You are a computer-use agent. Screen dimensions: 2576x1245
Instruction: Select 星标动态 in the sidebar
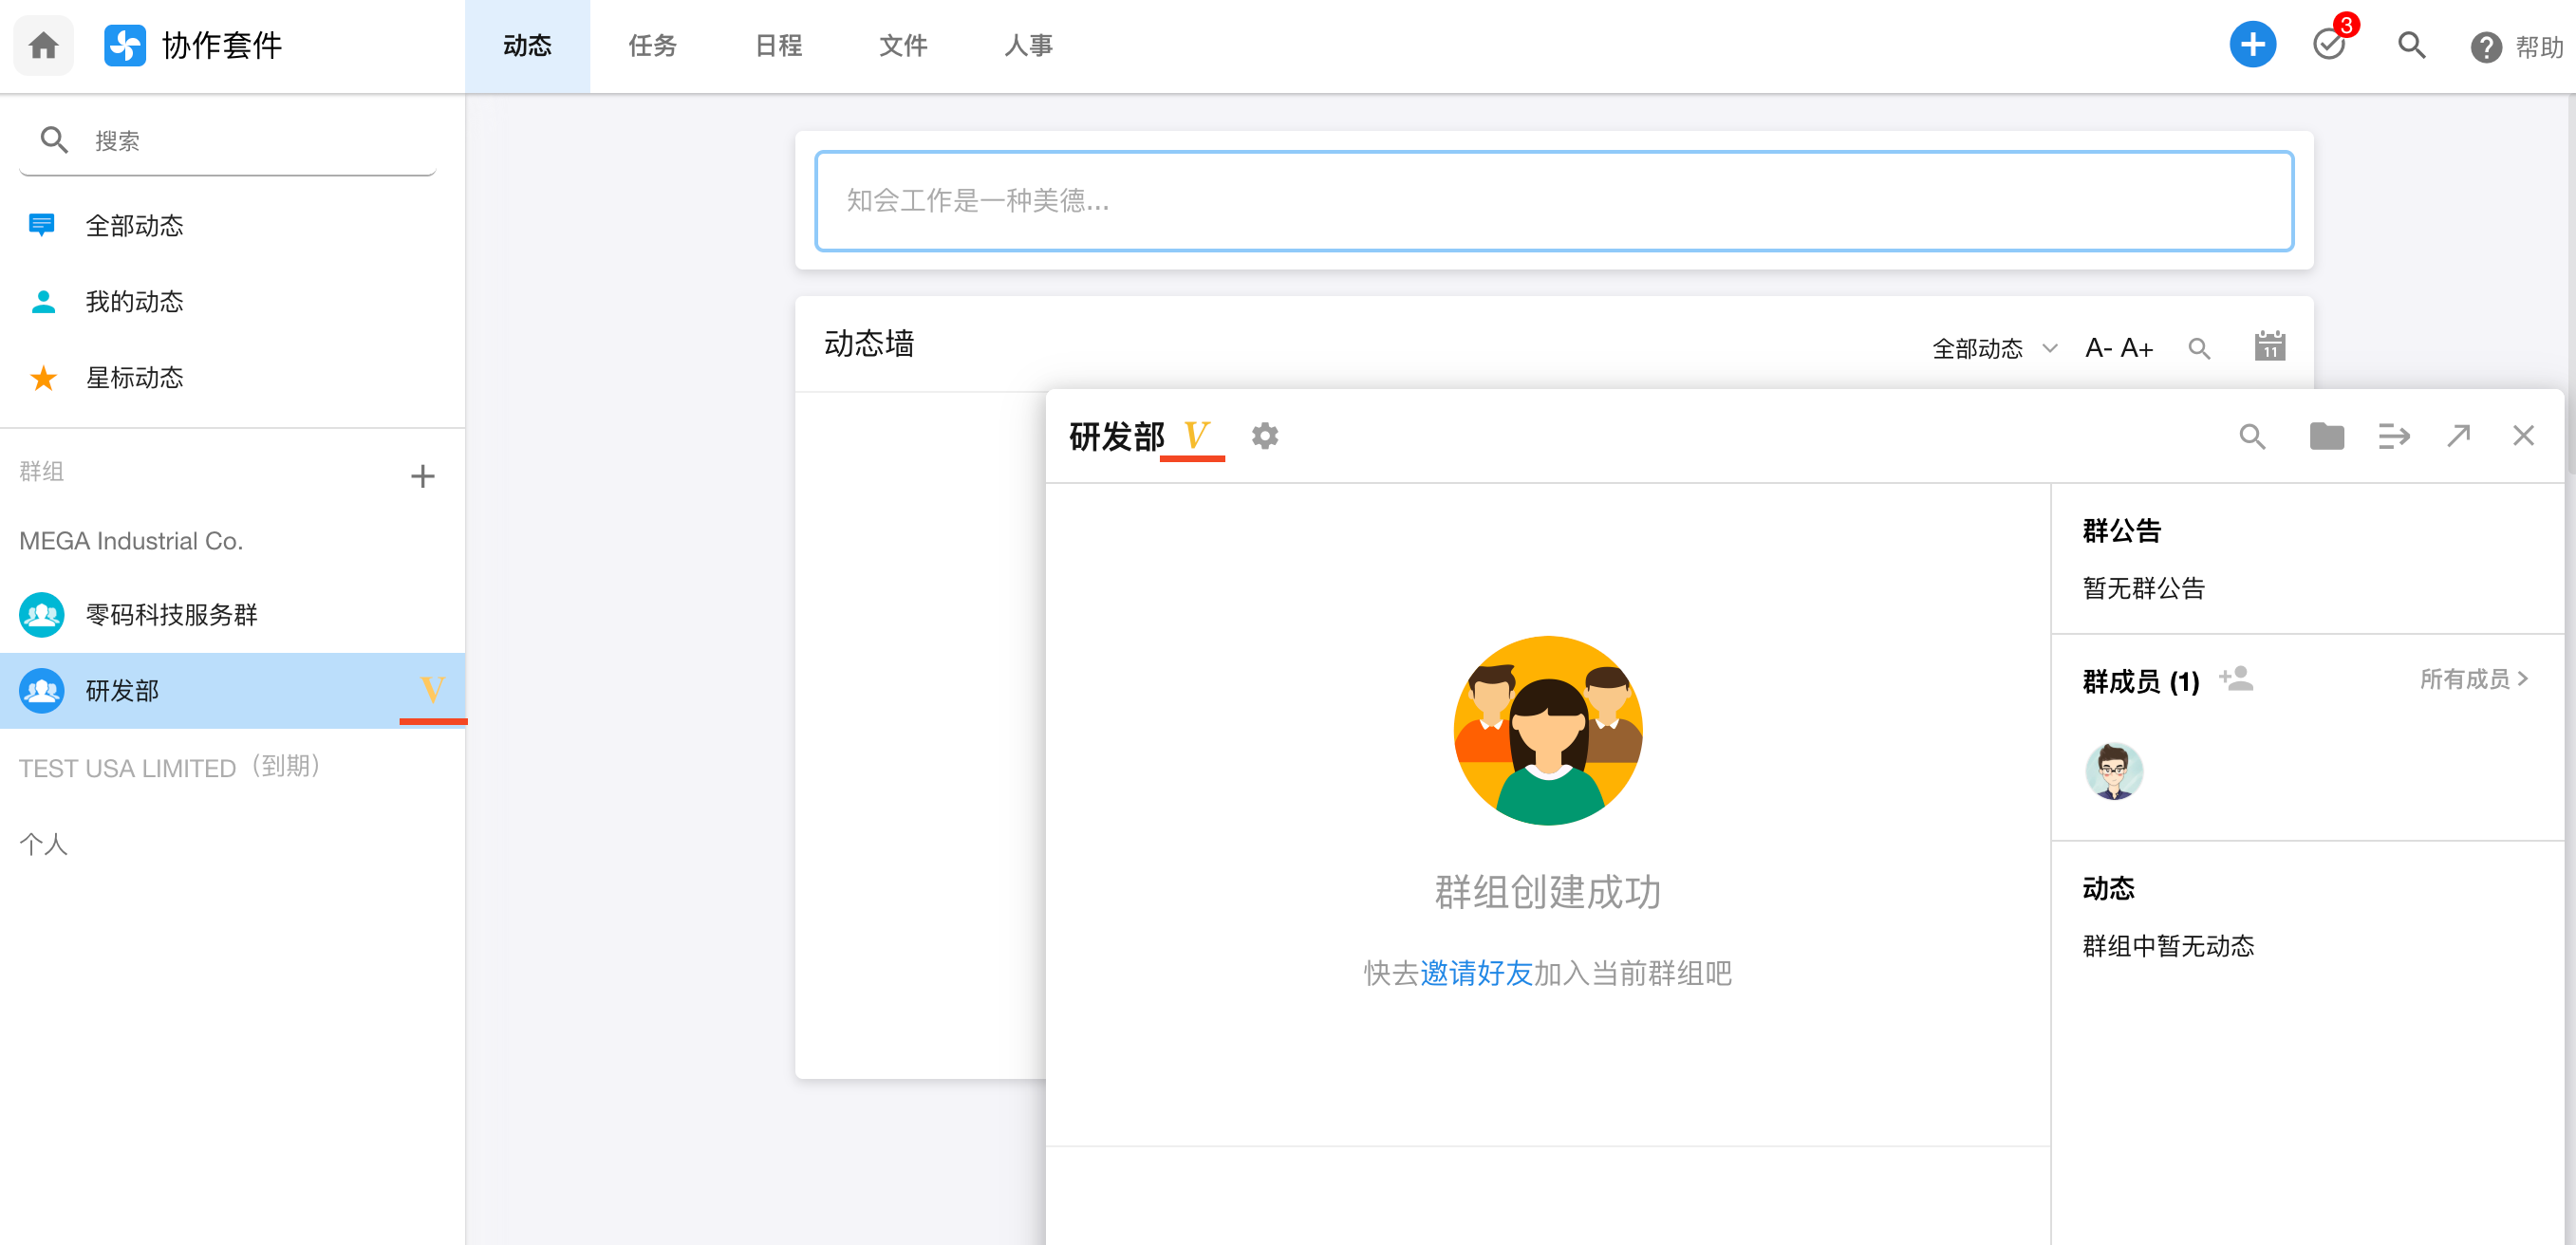[x=134, y=377]
